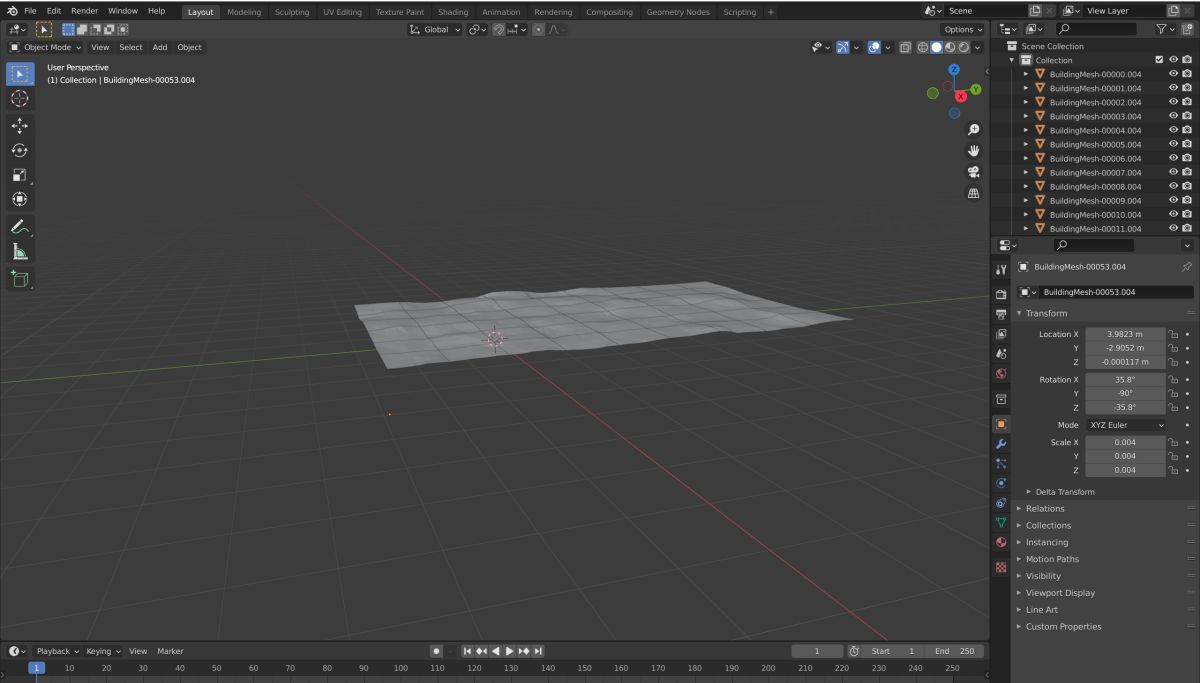Select the Add Cube tool
The image size is (1200, 683).
pos(19,279)
